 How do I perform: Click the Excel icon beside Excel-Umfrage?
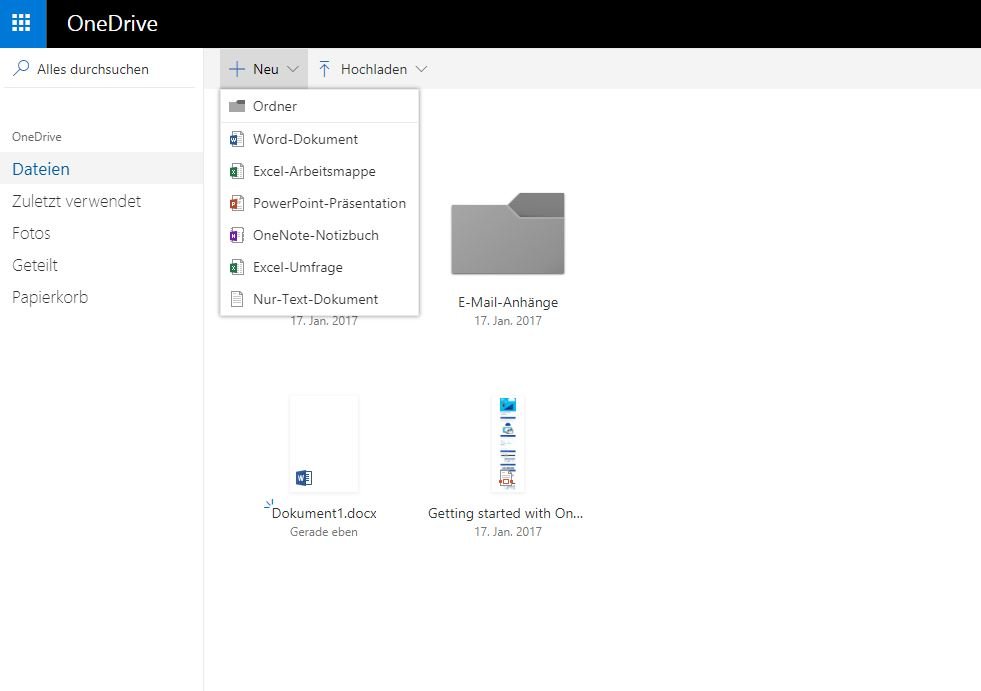coord(236,267)
